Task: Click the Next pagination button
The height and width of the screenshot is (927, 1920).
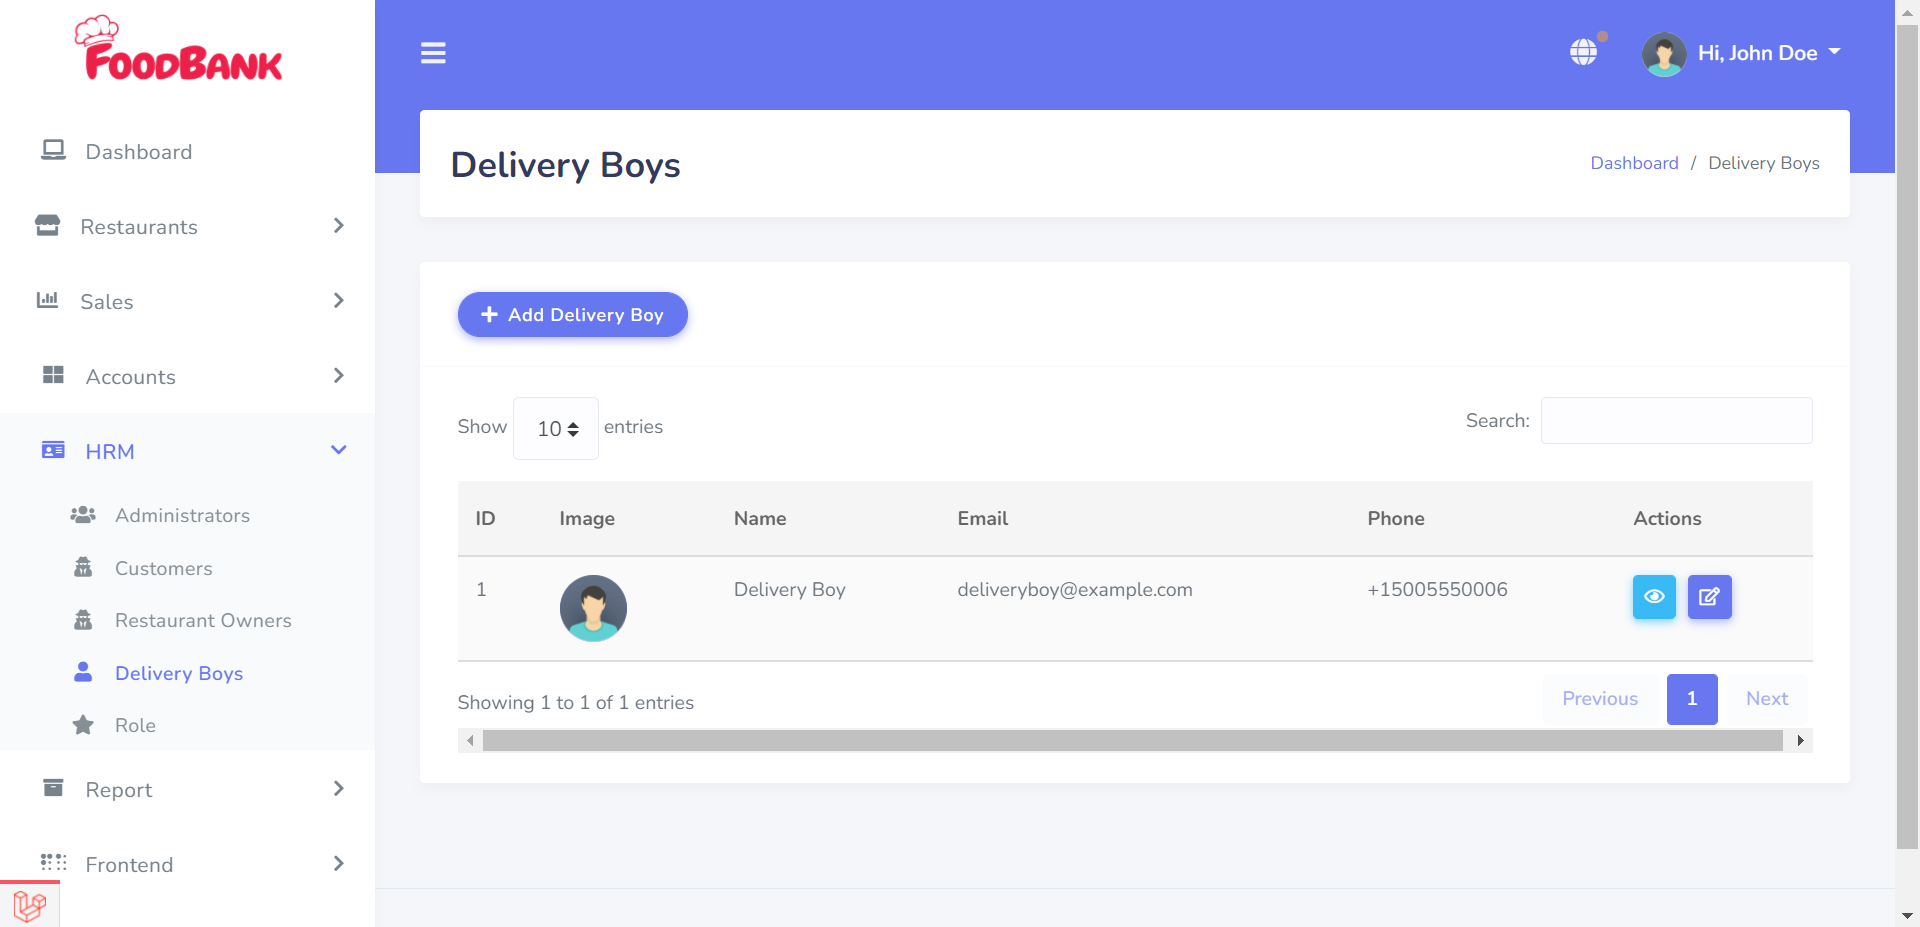Action: point(1767,699)
